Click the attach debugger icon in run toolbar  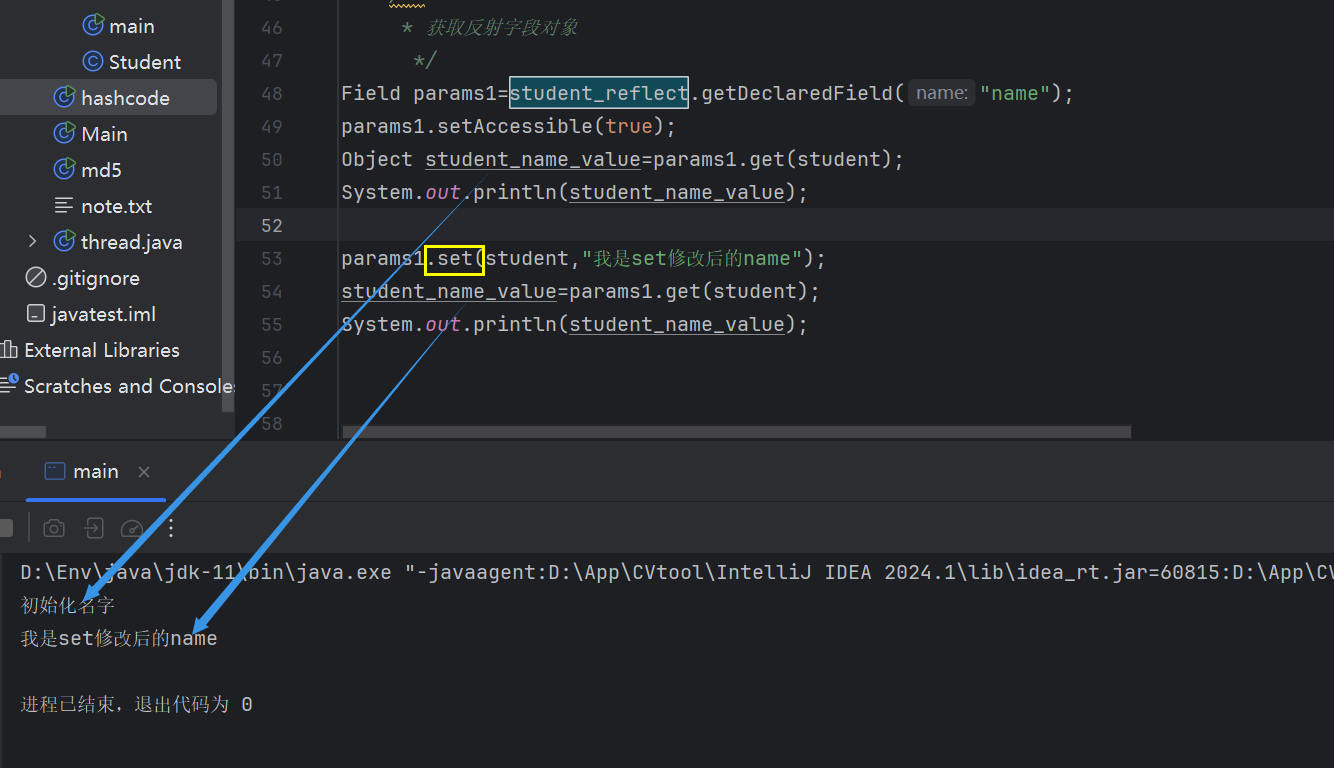tap(93, 528)
